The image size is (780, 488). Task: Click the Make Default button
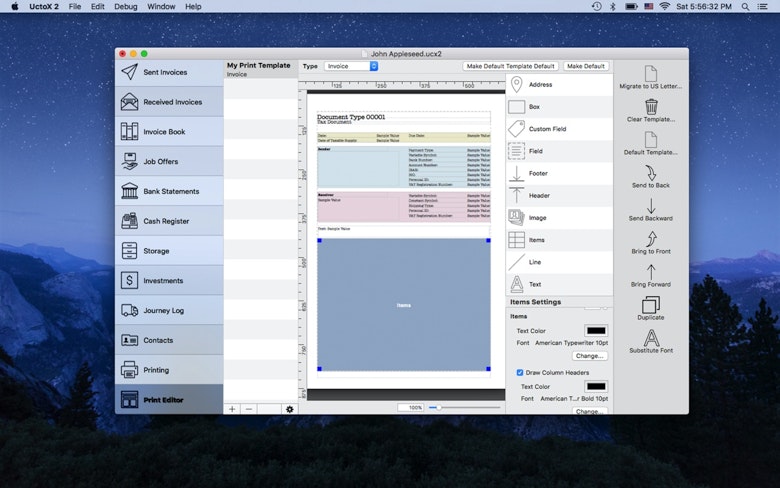click(x=585, y=66)
